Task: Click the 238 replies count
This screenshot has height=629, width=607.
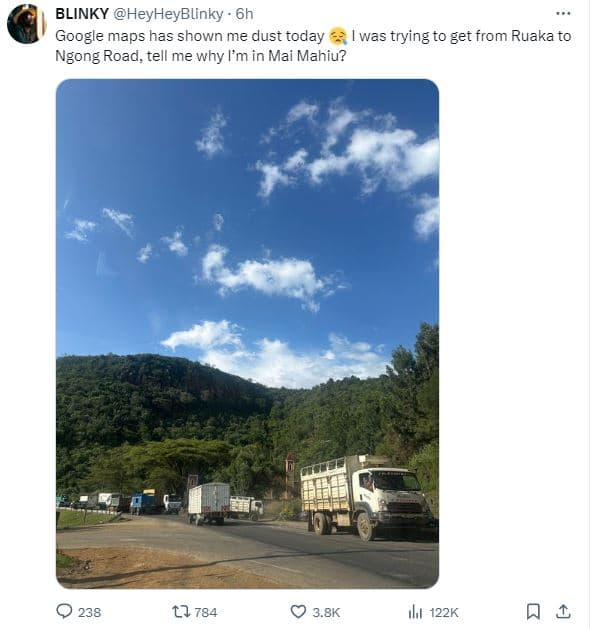Action: [89, 612]
